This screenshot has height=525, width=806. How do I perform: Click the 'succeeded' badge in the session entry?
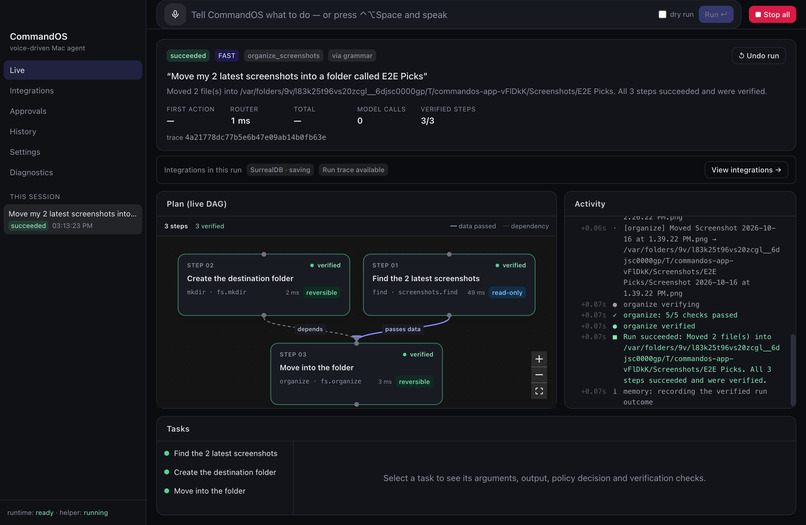pyautogui.click(x=28, y=226)
